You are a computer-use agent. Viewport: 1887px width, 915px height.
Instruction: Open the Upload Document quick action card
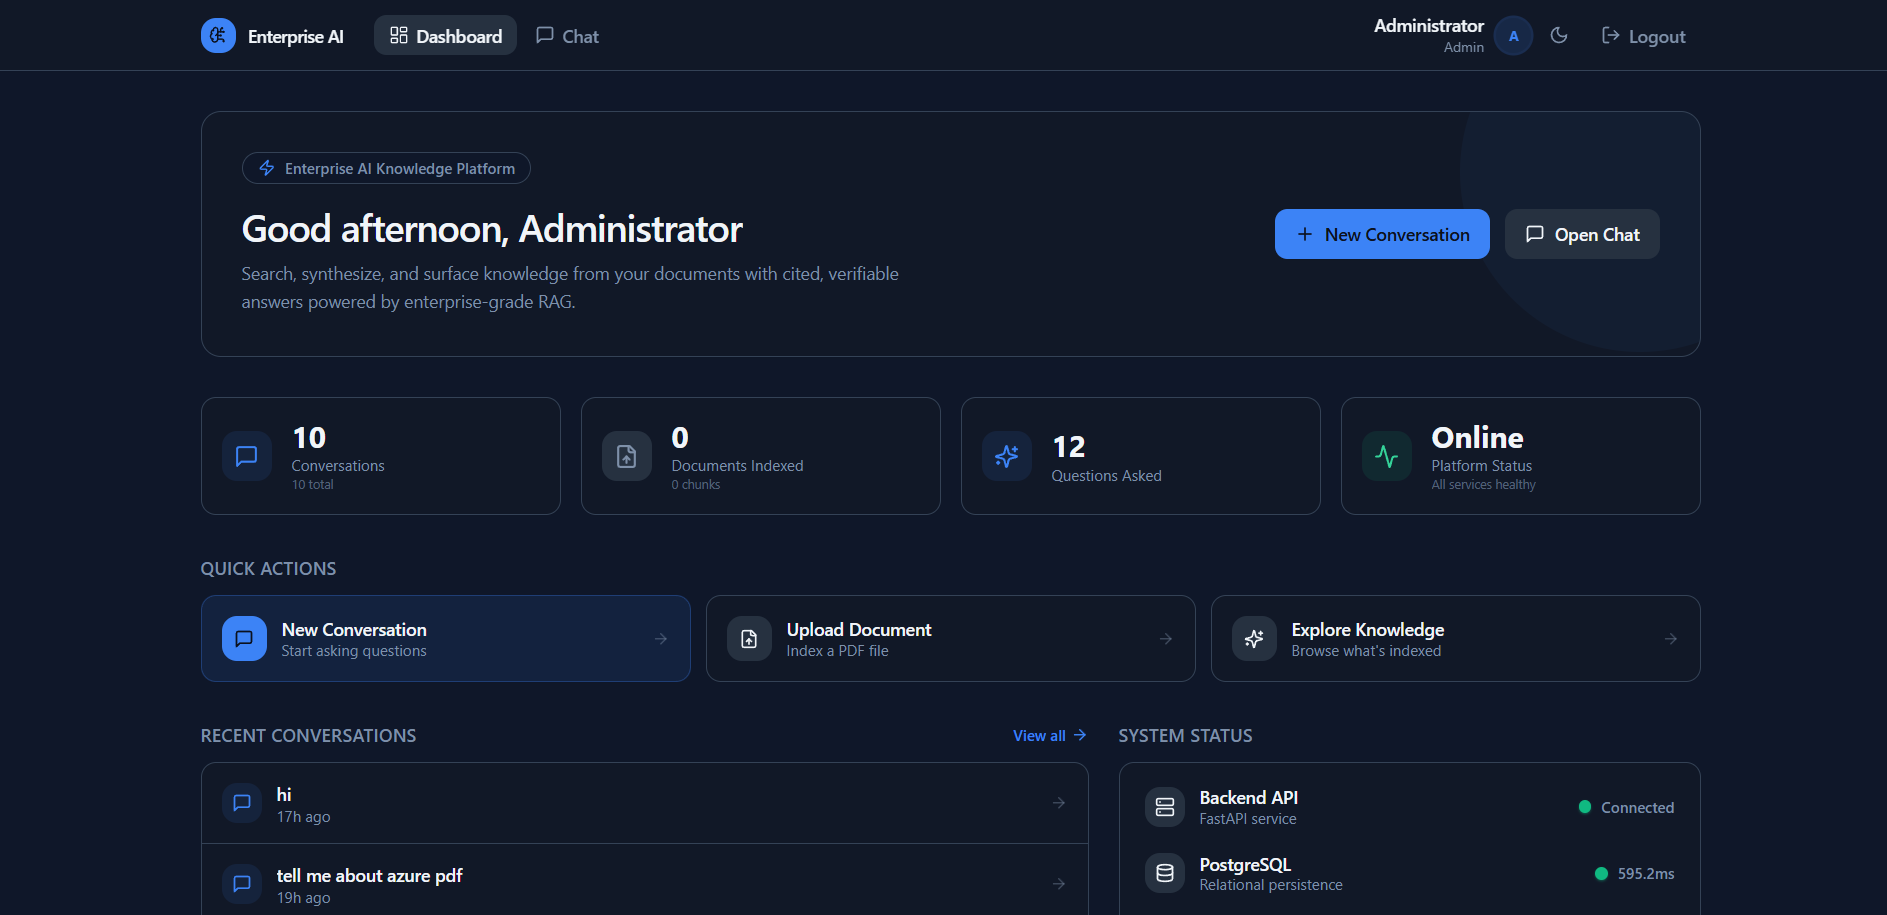[x=951, y=639]
